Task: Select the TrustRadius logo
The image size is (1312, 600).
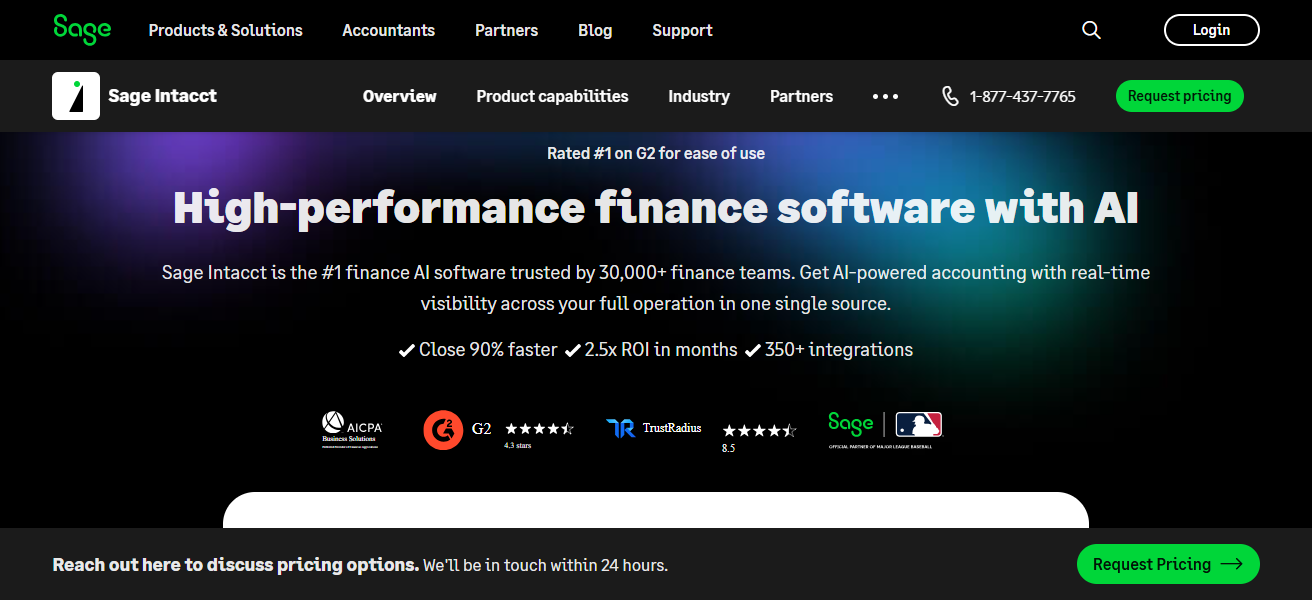Action: click(x=654, y=427)
